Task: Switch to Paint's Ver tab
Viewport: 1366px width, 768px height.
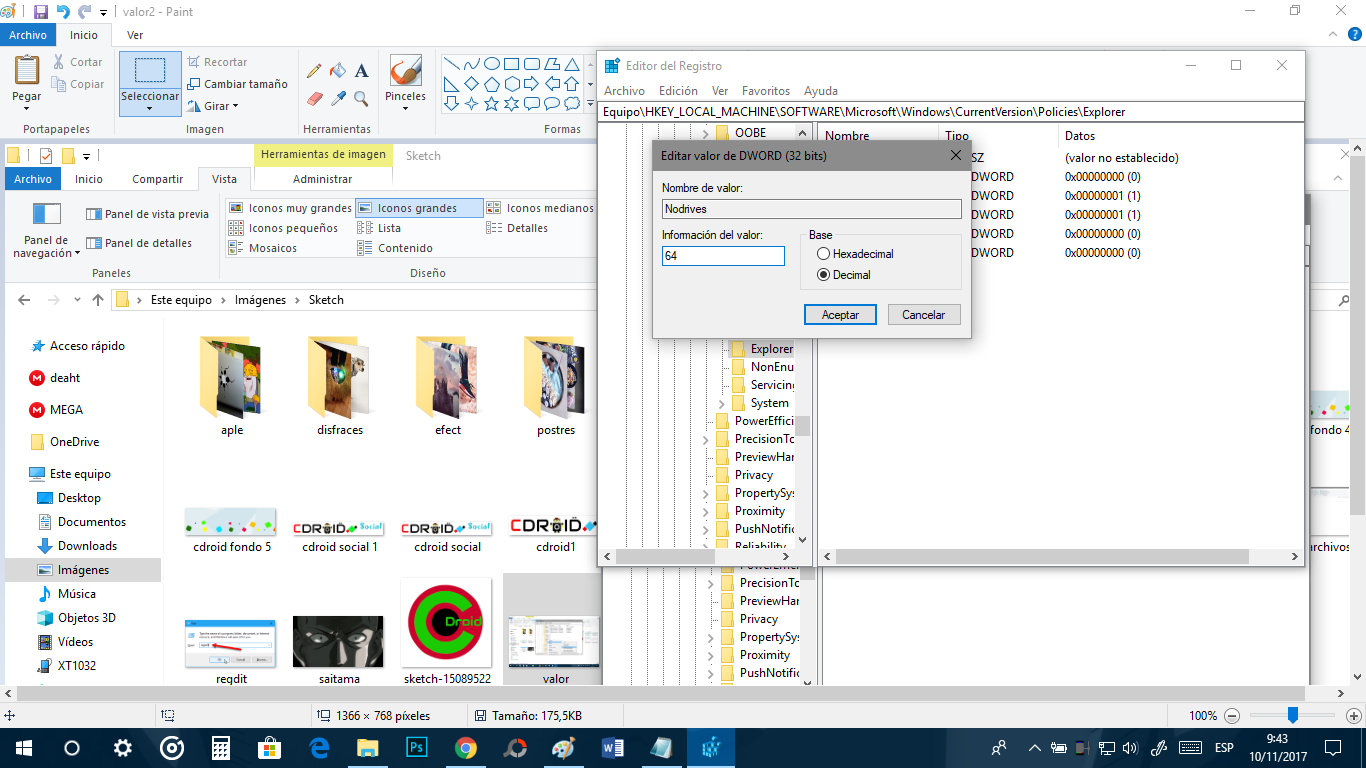Action: (135, 35)
